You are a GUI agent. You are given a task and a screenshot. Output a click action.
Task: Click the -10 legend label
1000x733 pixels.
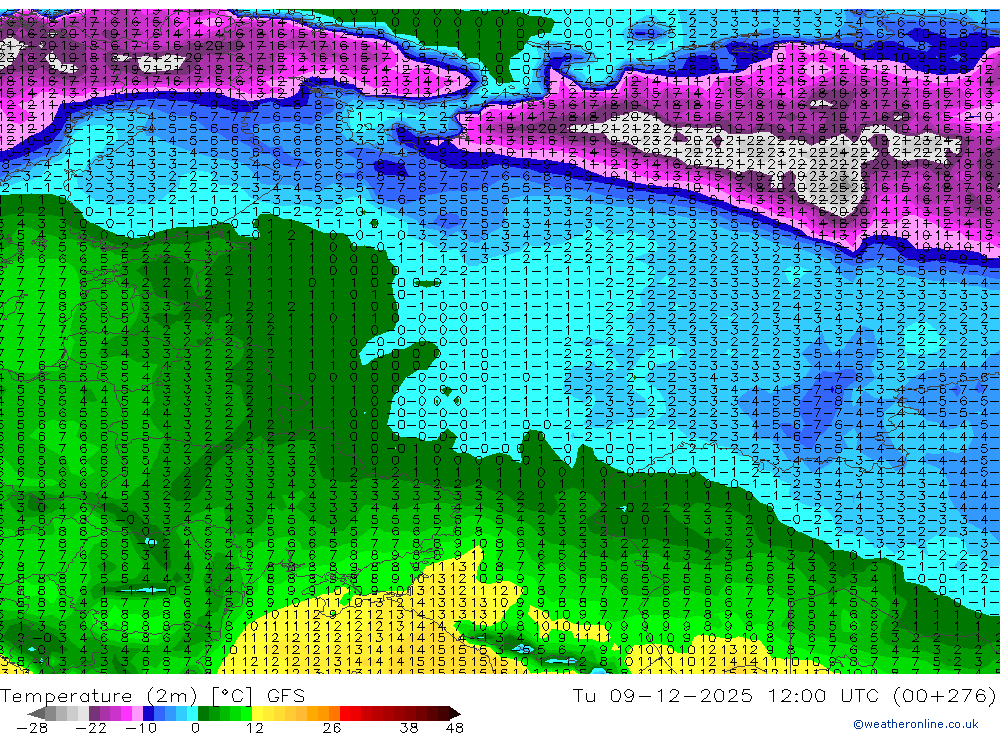141,728
